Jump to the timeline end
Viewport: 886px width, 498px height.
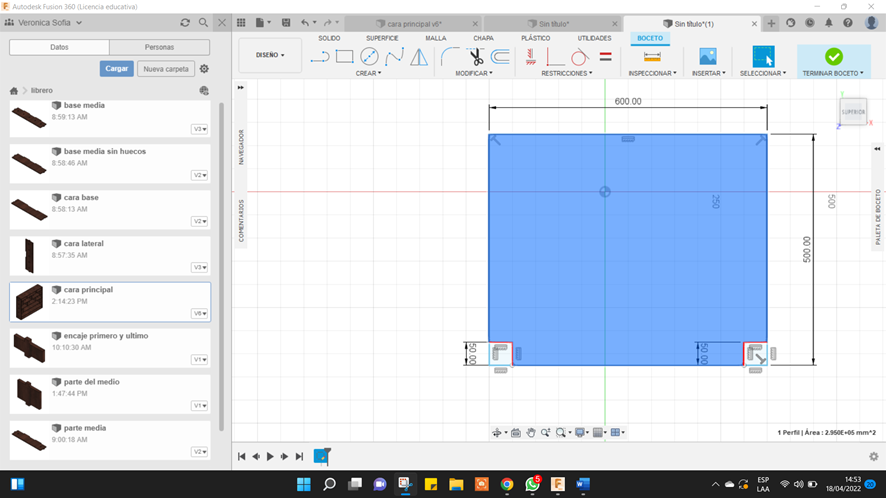coord(299,456)
